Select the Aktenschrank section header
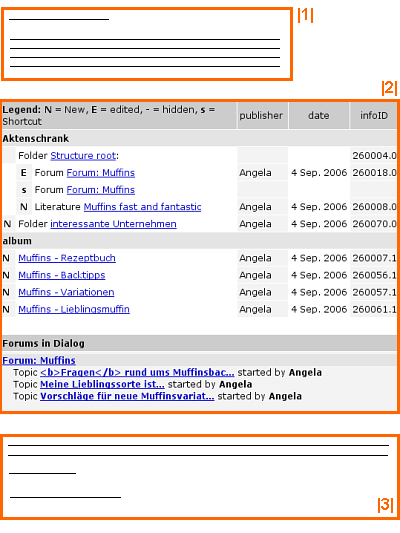Screen dimensions: 400x533 (199, 138)
